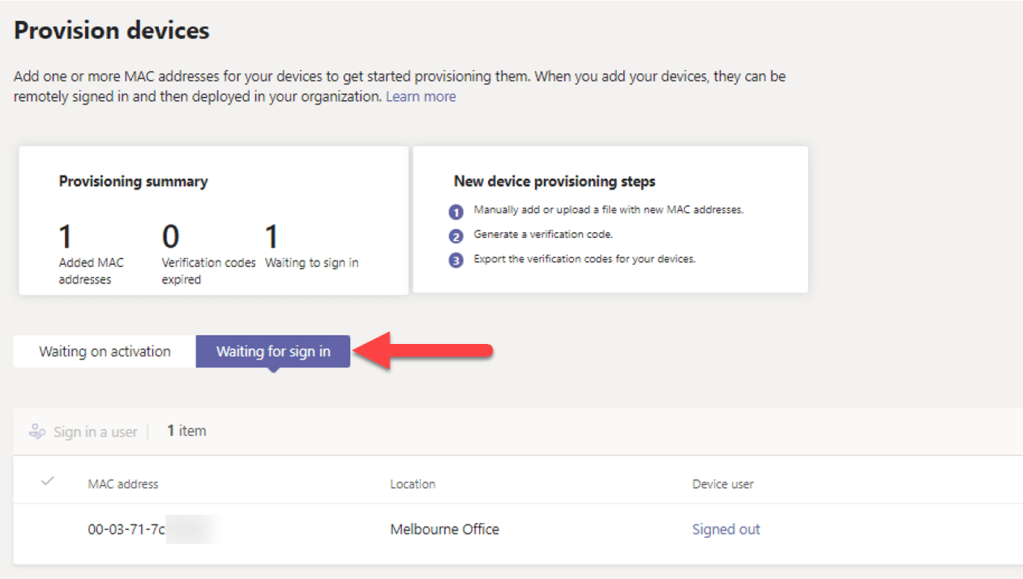Viewport: 1023px width, 579px height.
Task: Click the Melbourne Office location cell
Action: pyautogui.click(x=444, y=529)
